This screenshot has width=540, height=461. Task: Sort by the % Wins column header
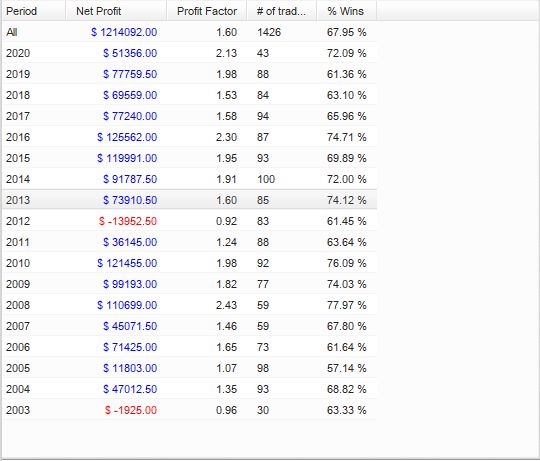coord(346,11)
